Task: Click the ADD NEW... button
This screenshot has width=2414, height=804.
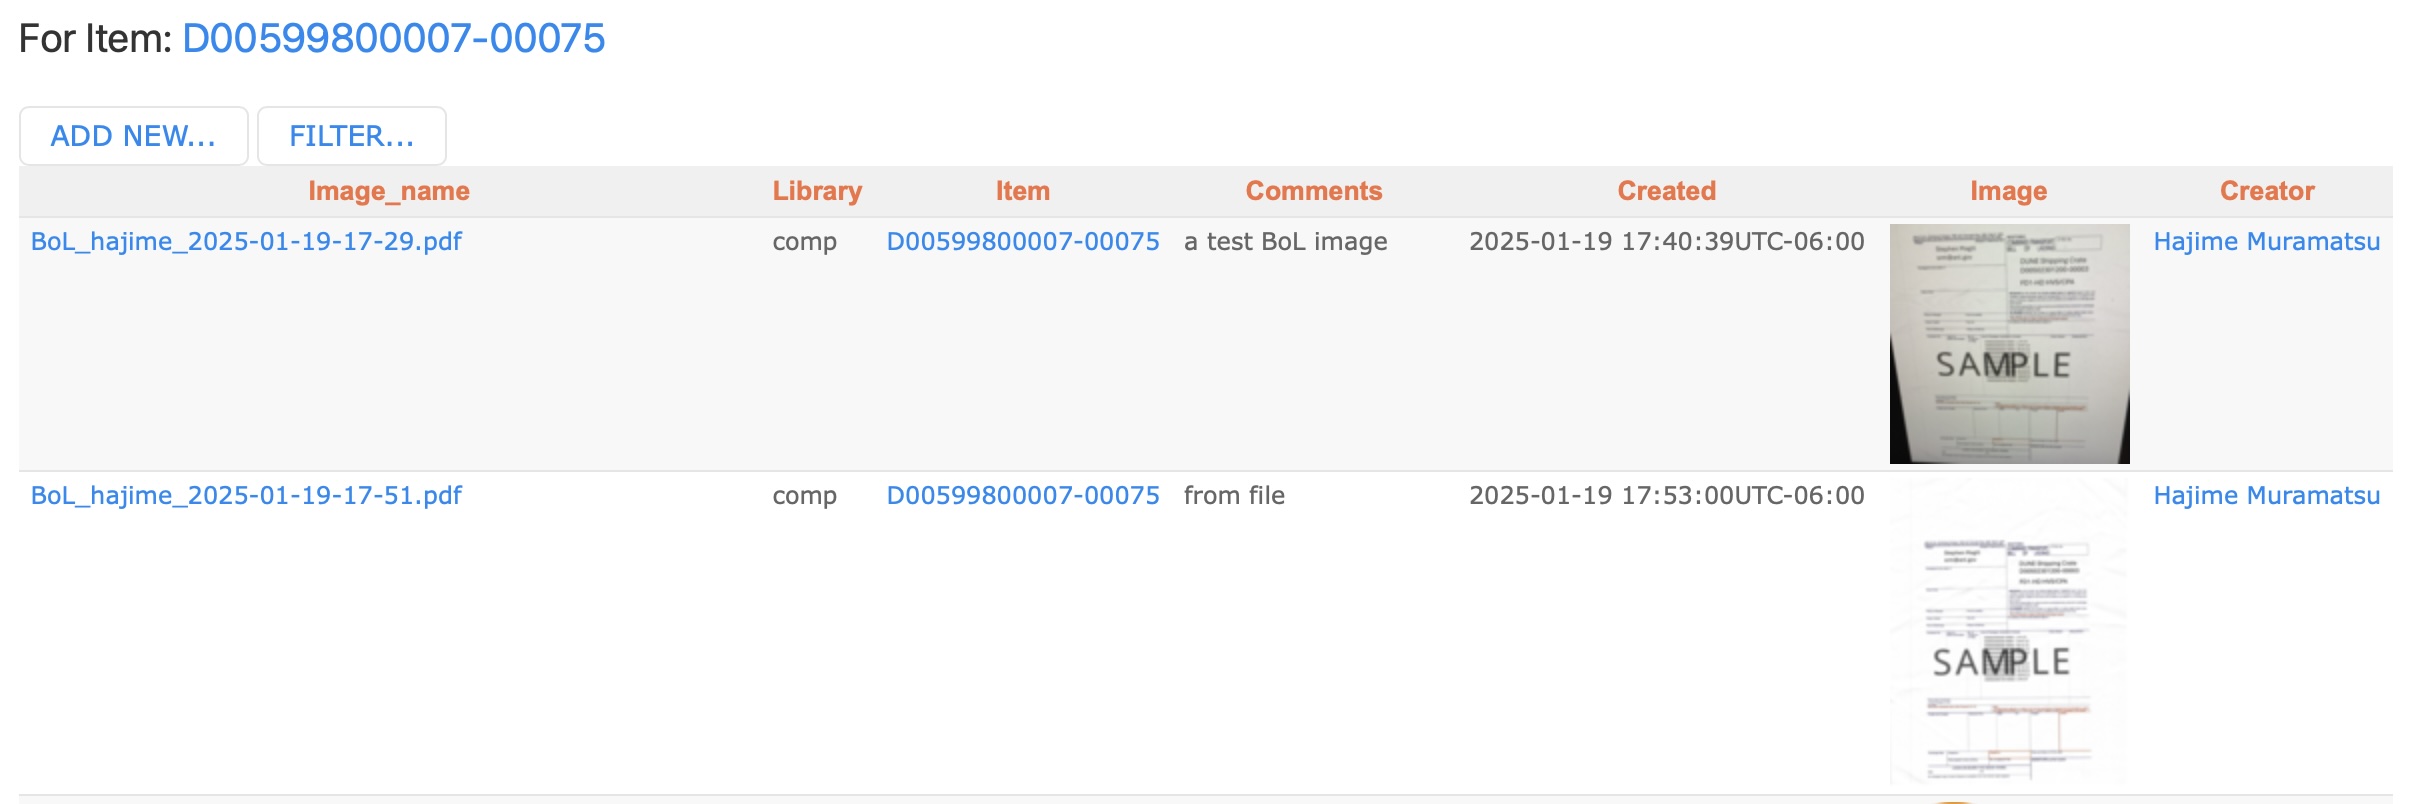Action: tap(134, 136)
